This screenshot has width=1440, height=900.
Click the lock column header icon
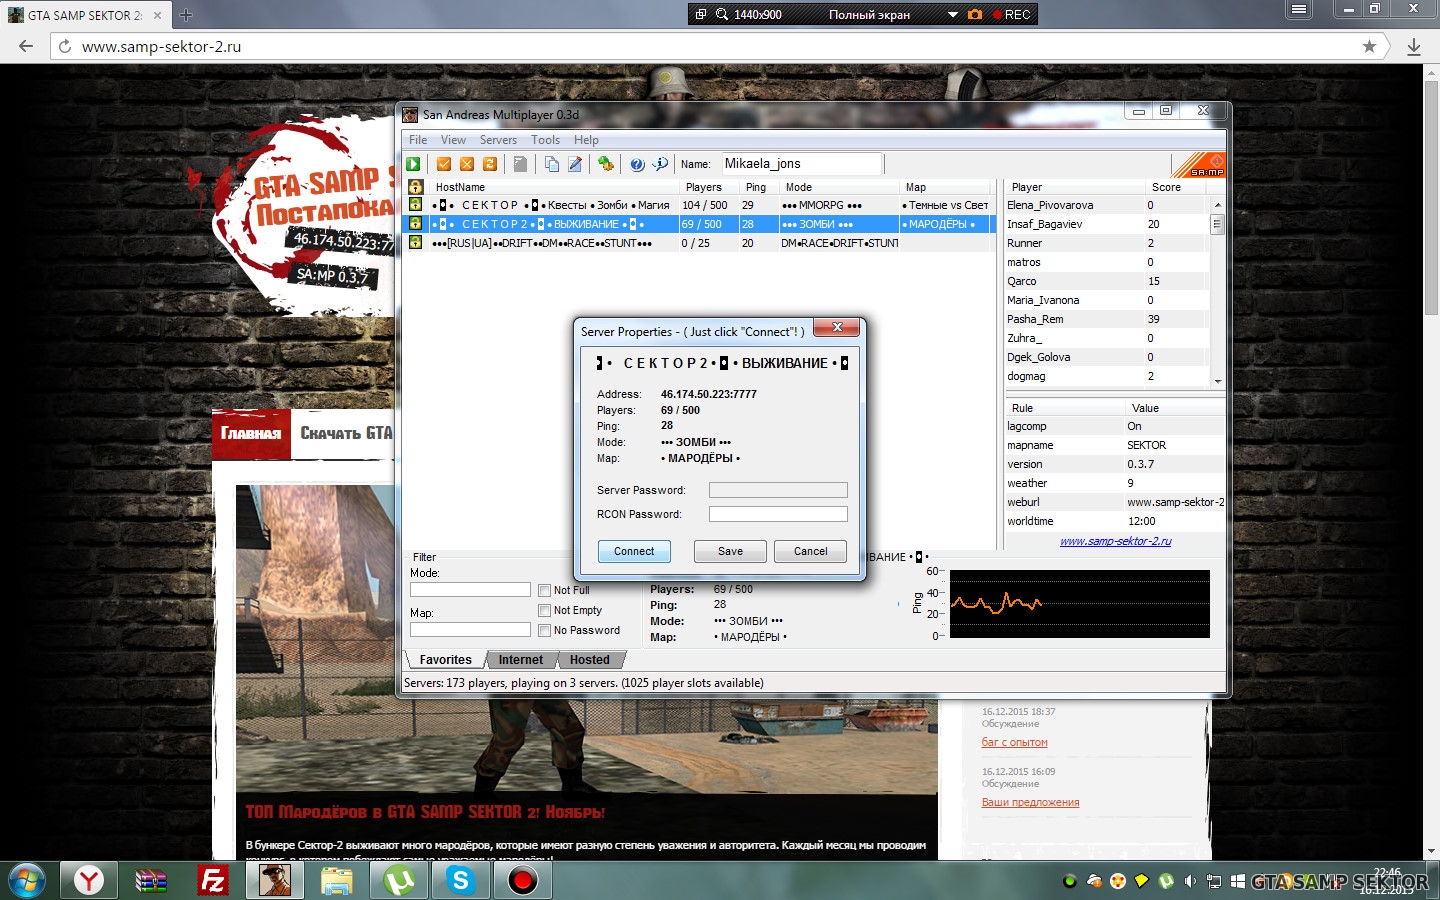click(415, 187)
